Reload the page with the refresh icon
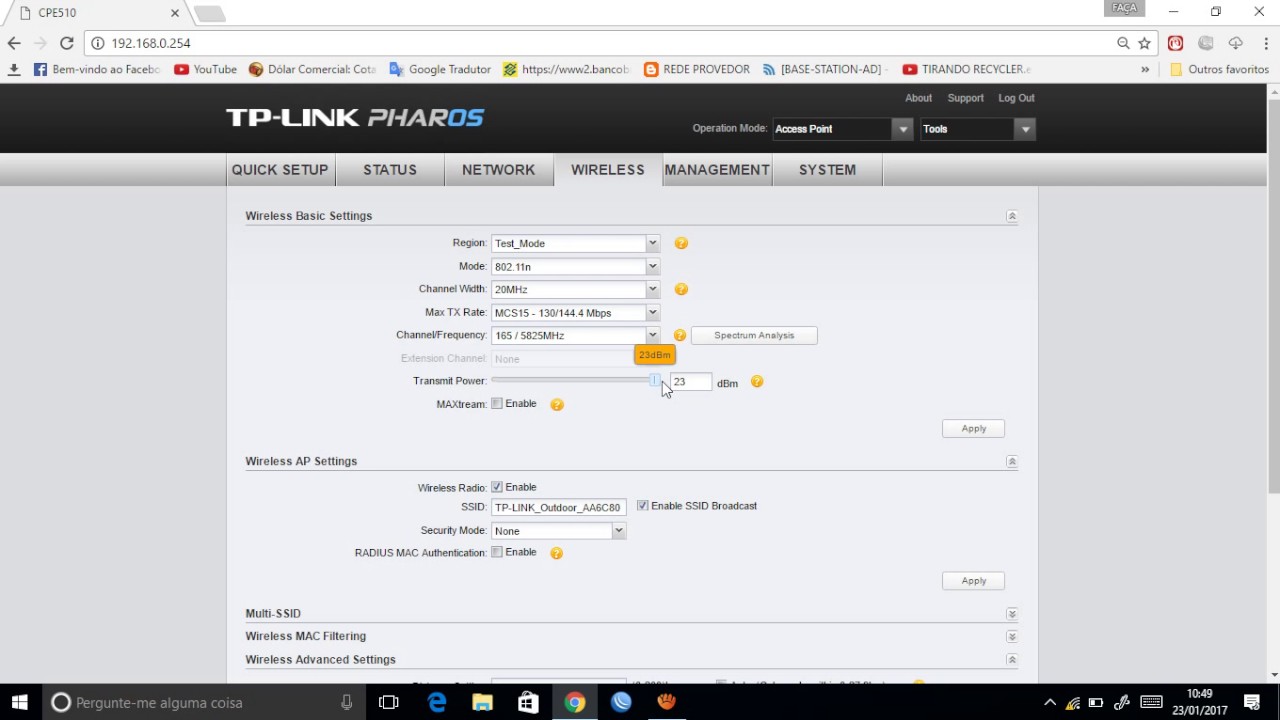1280x720 pixels. click(66, 43)
